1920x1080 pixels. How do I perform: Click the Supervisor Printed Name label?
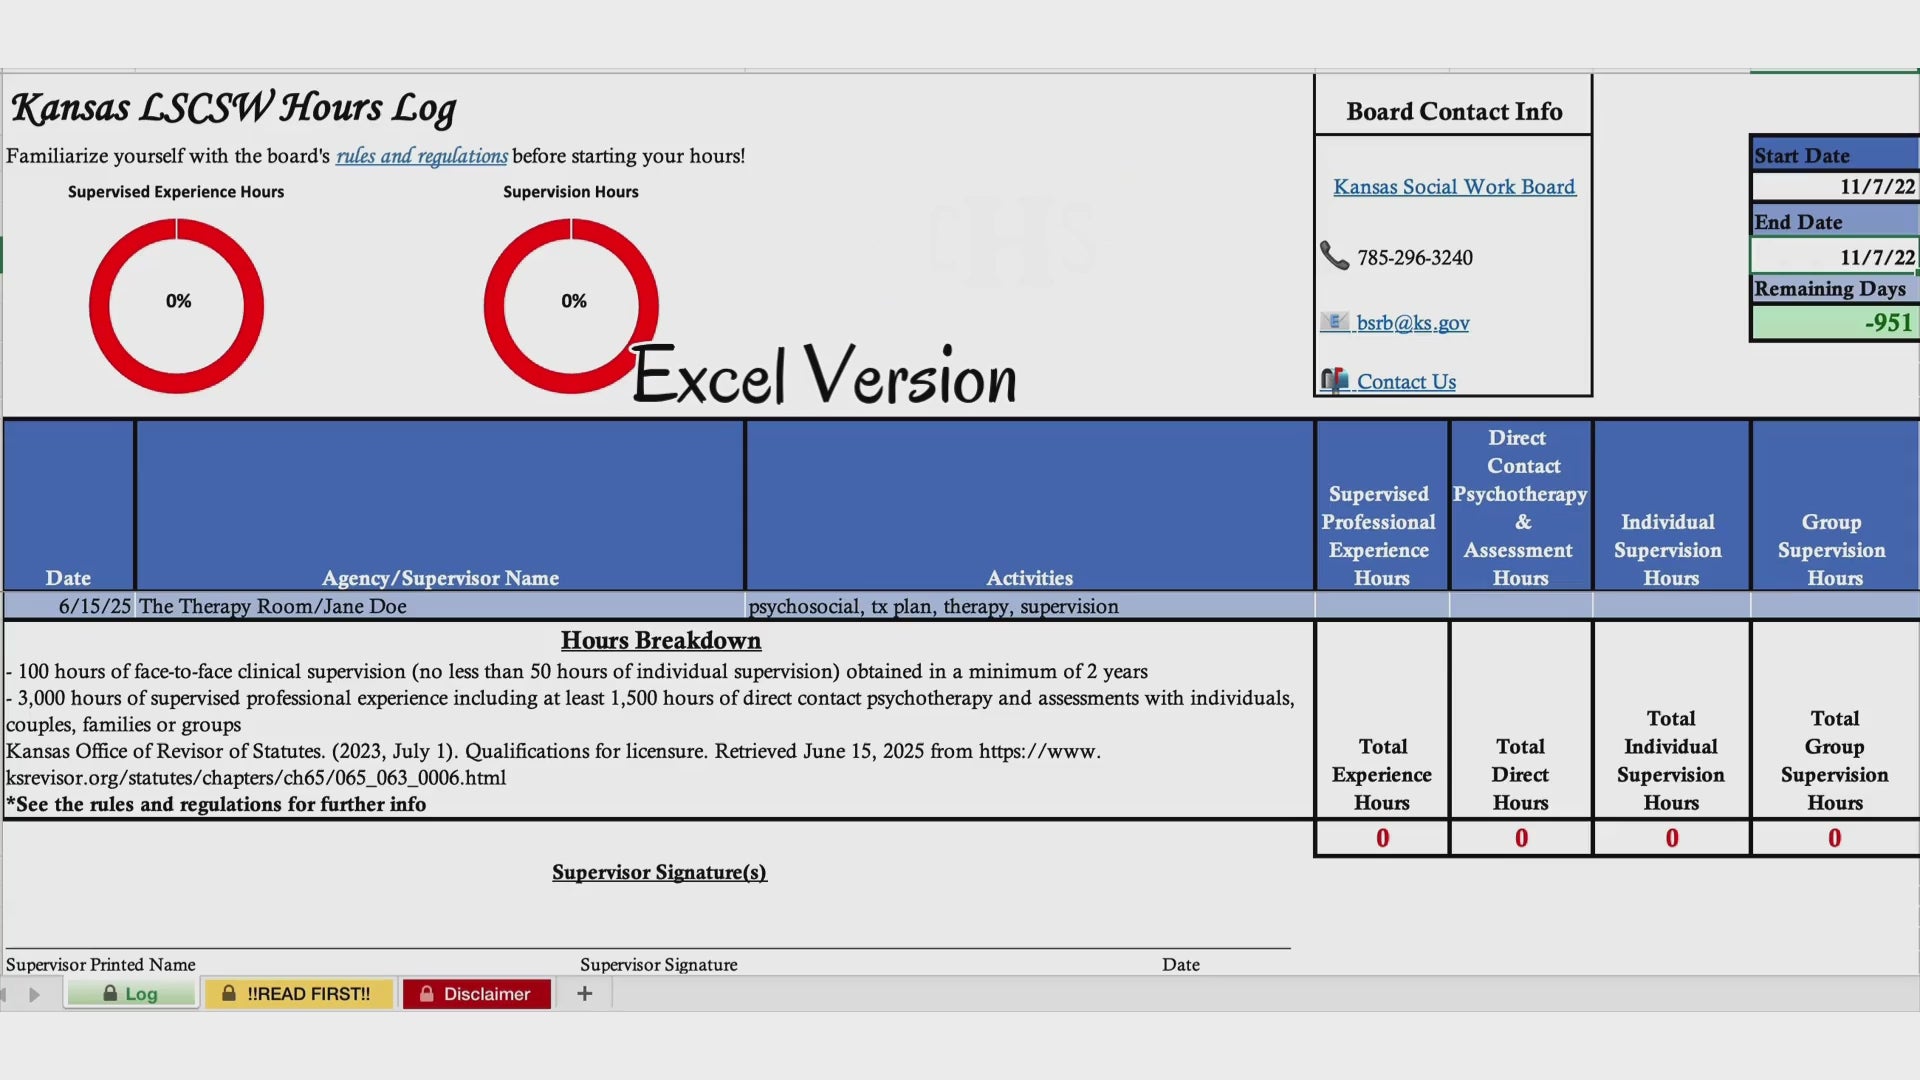pyautogui.click(x=101, y=964)
